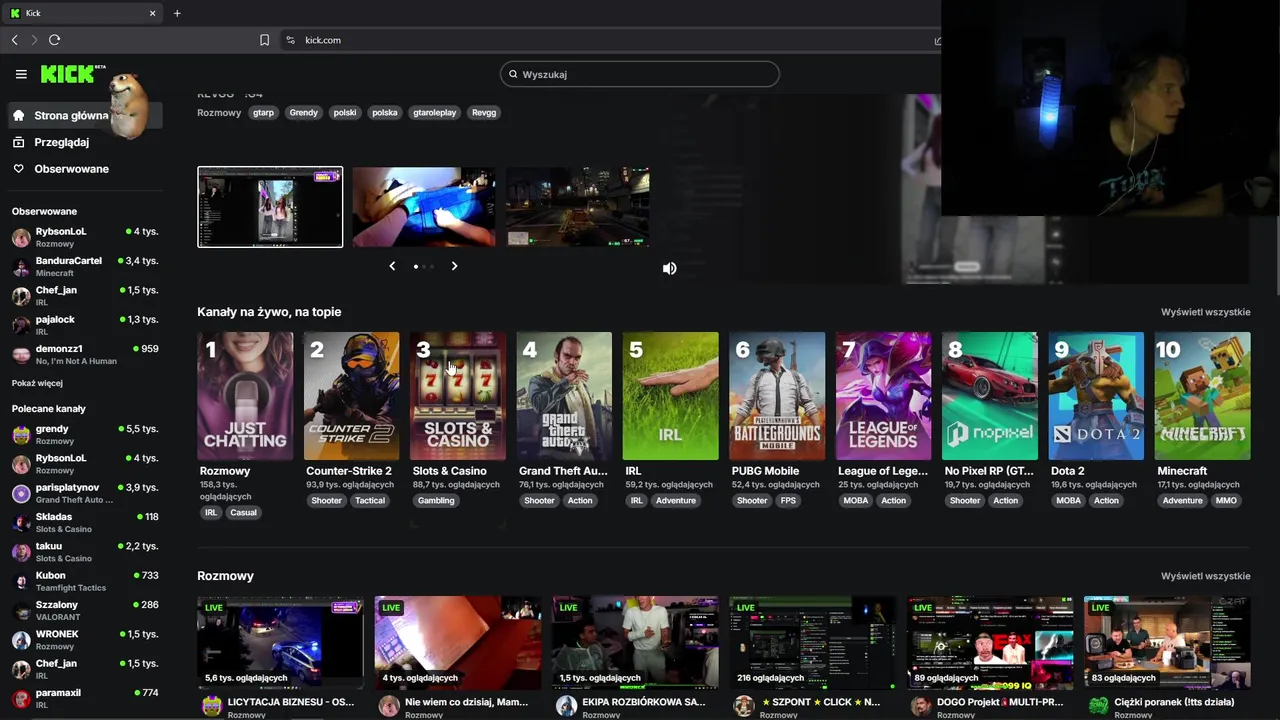Open Grand Theft Auto category card
This screenshot has height=720, width=1280.
[x=564, y=396]
